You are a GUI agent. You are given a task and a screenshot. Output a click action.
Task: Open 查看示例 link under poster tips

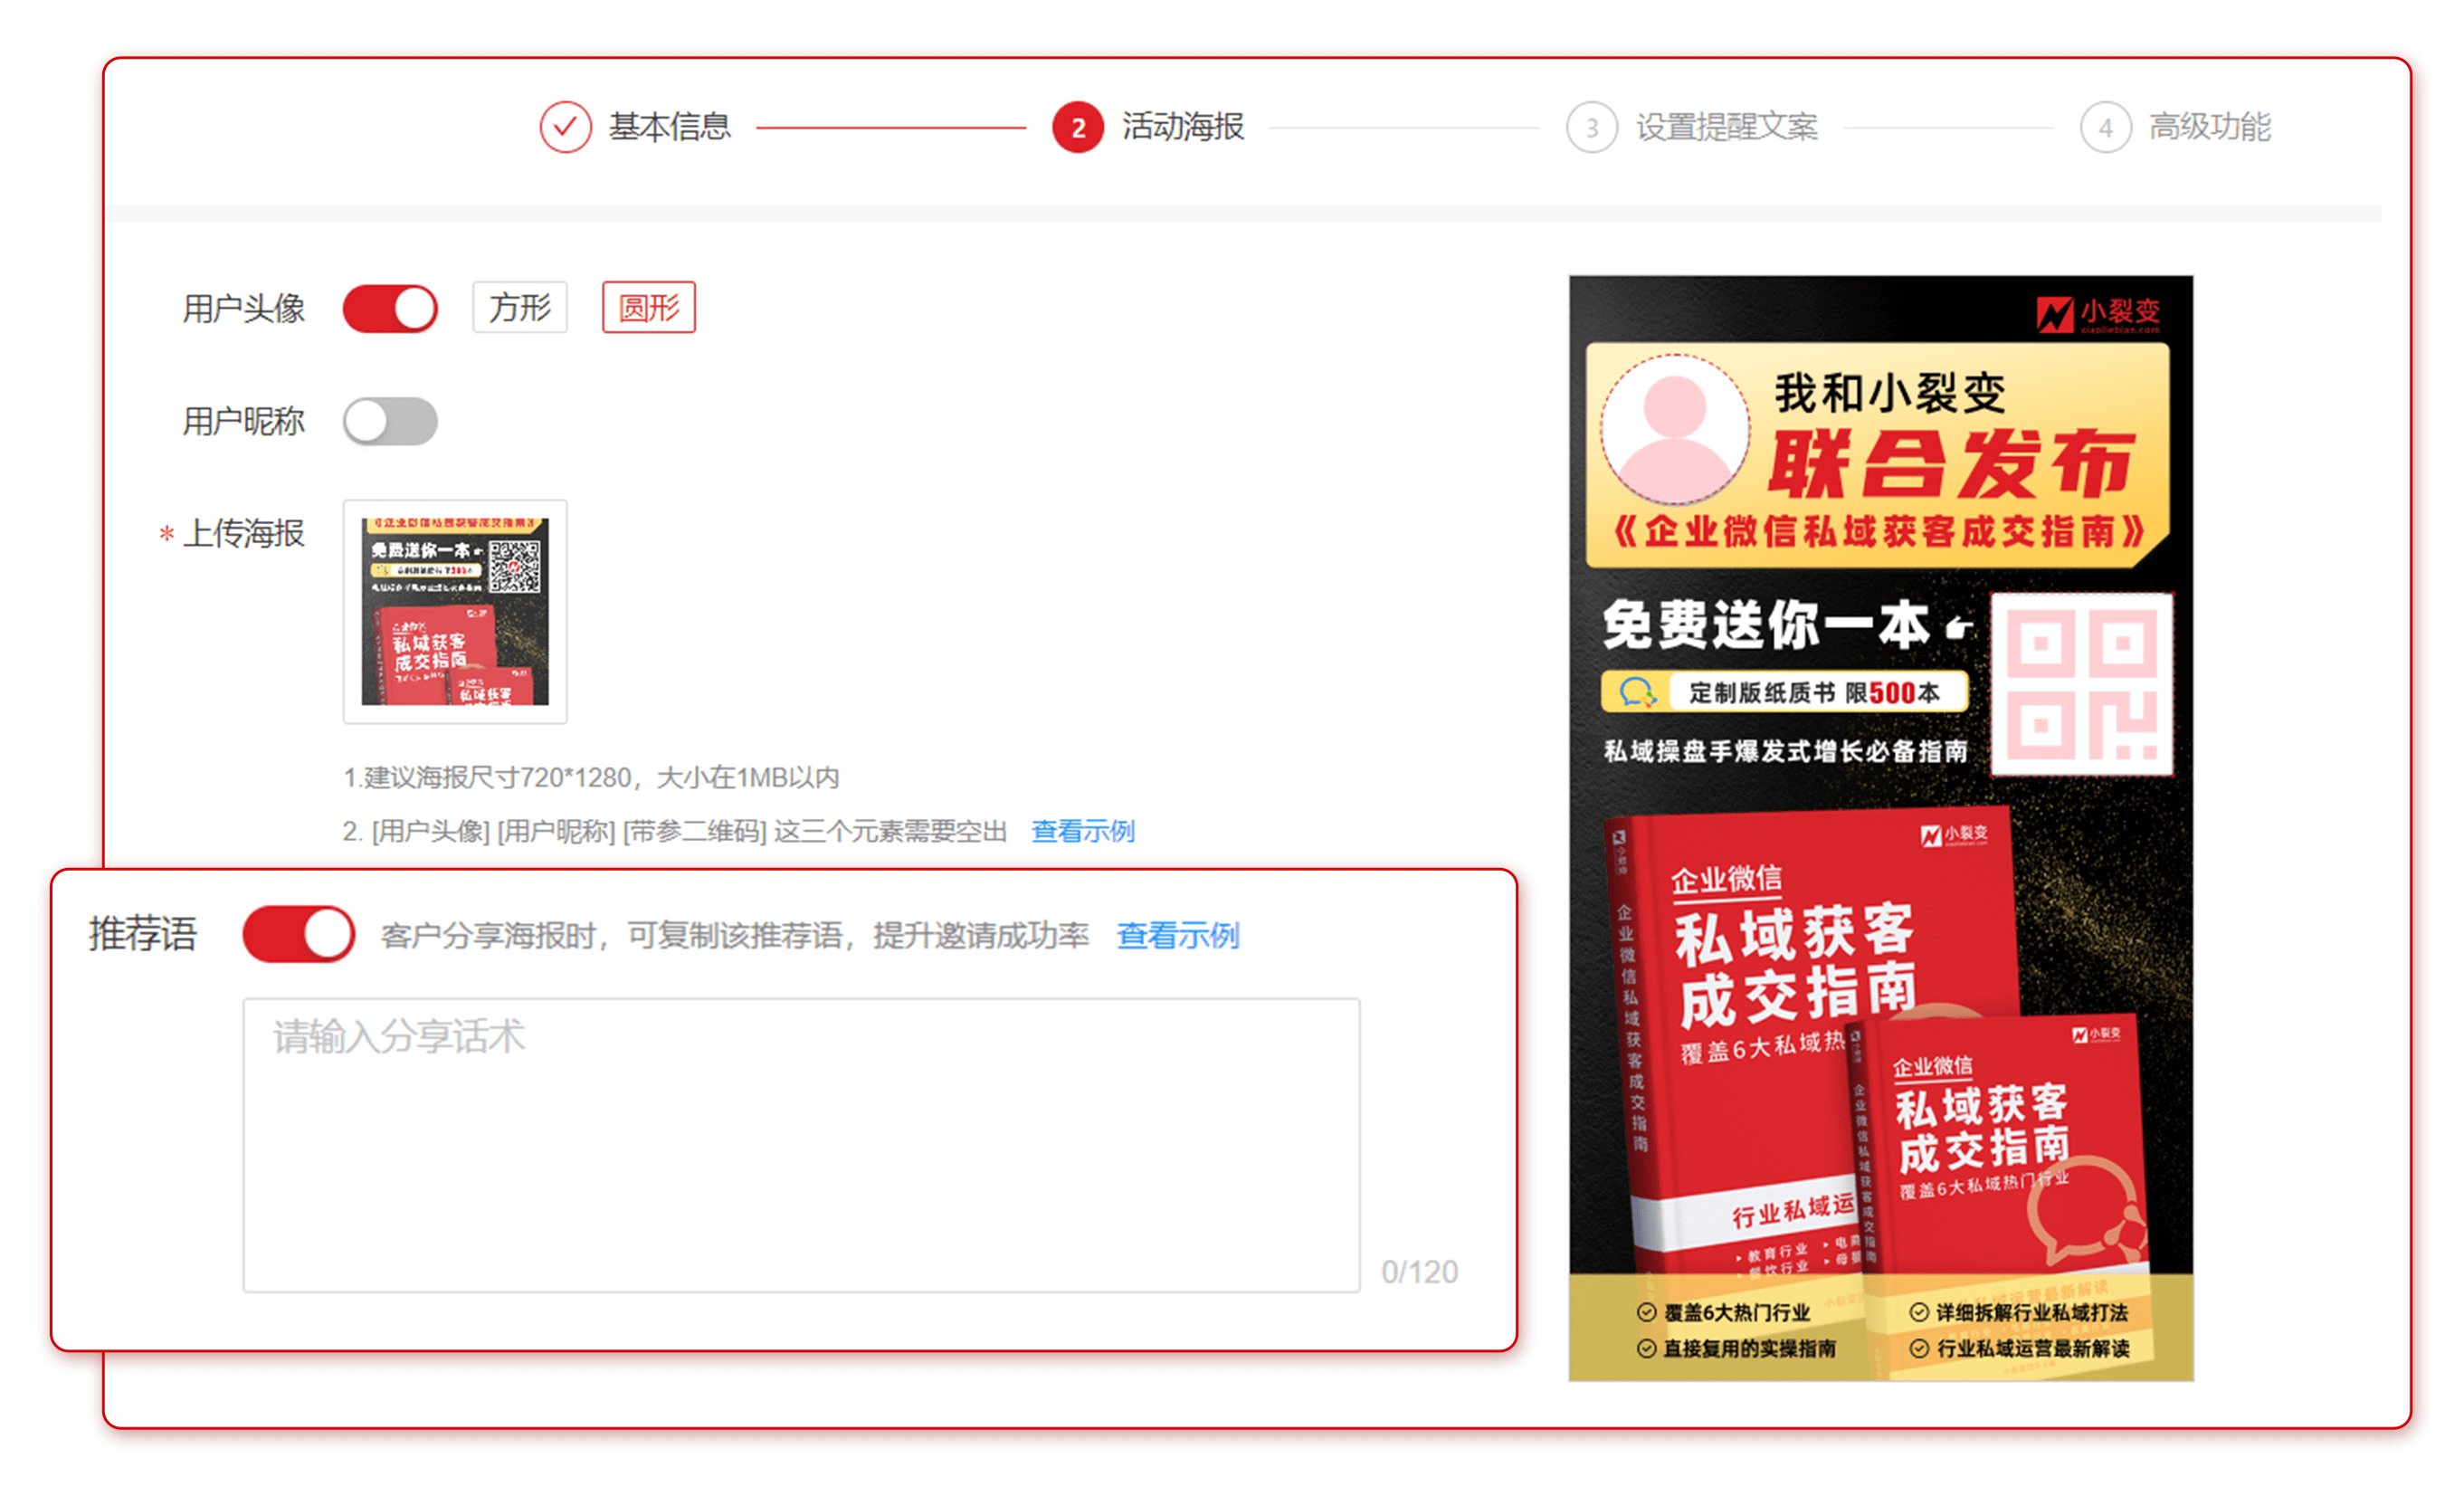tap(1082, 831)
